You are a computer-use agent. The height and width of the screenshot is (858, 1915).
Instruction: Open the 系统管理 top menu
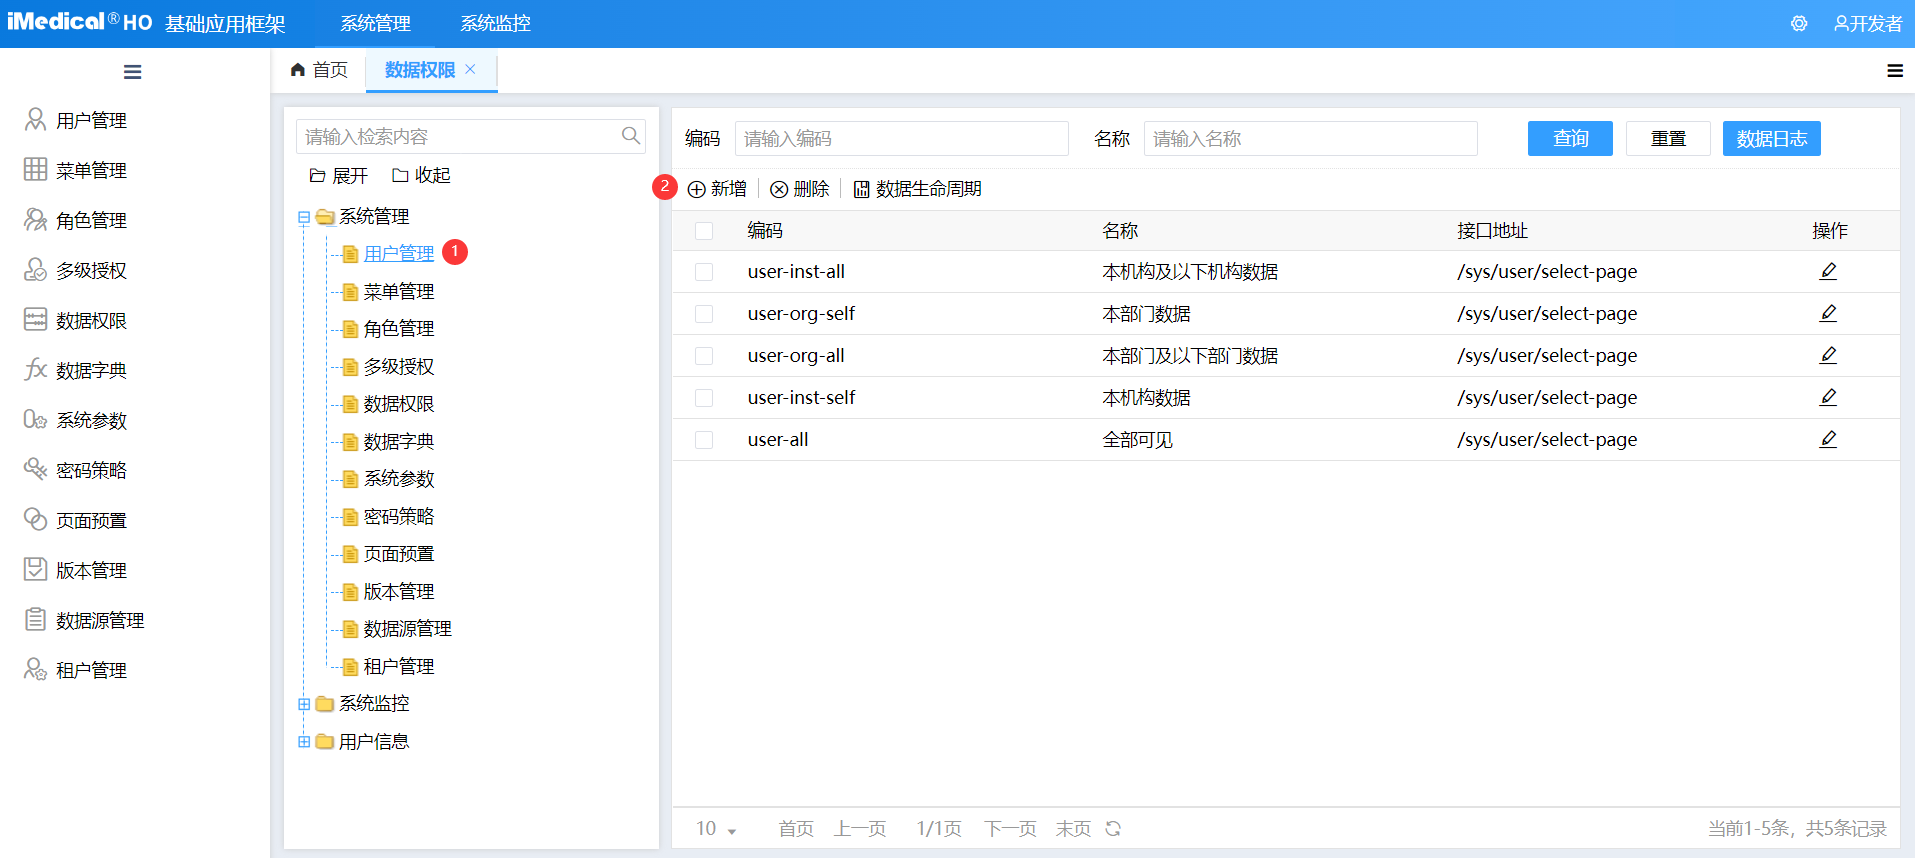[375, 23]
